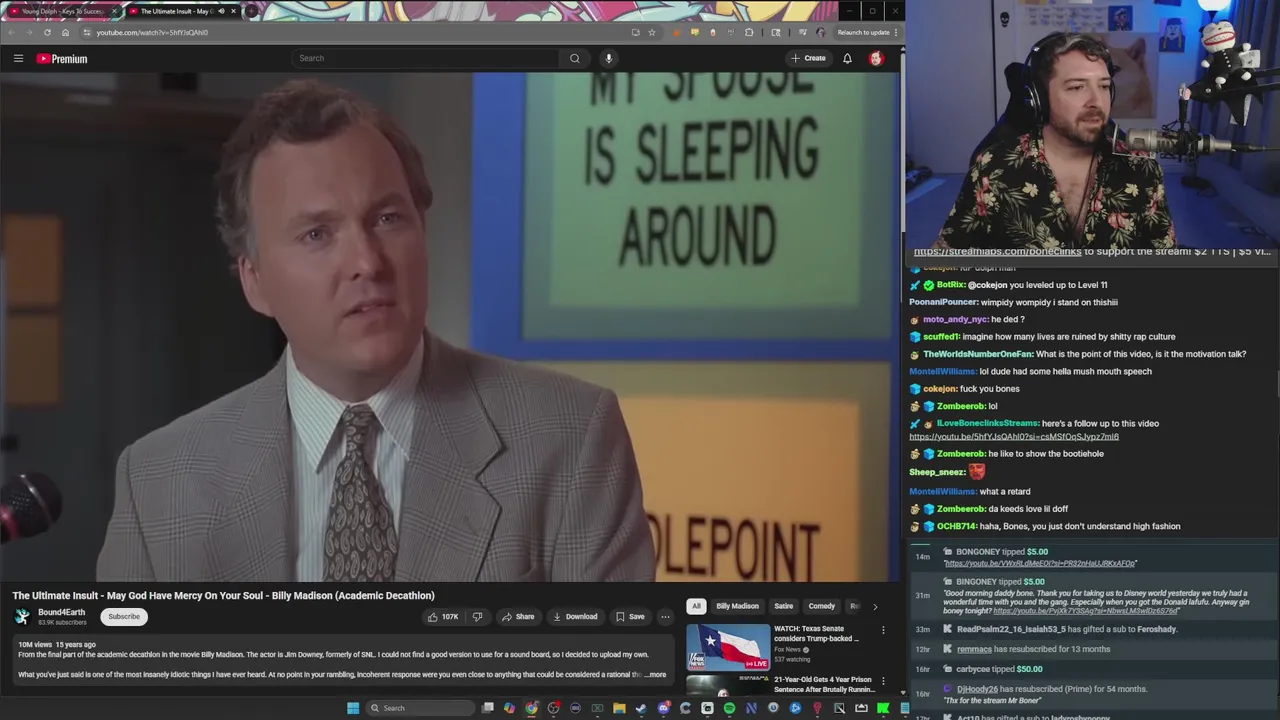This screenshot has width=1280, height=720.
Task: Open YouTube notifications bell
Action: [x=847, y=58]
